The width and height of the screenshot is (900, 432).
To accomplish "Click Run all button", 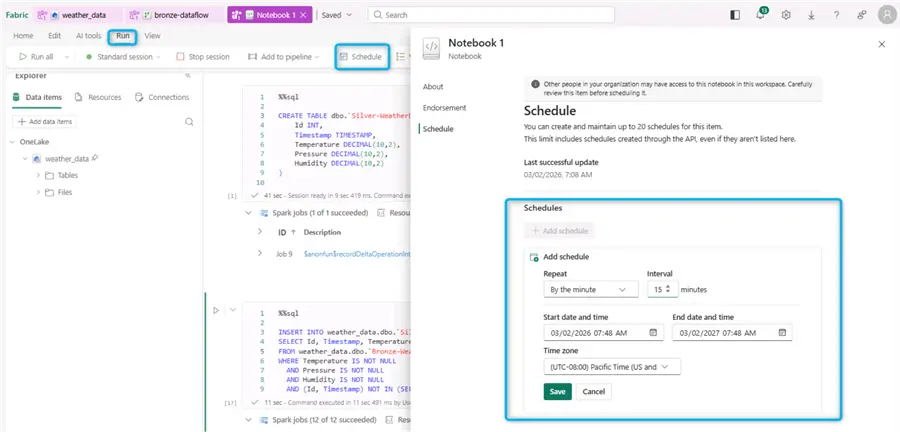I will click(36, 57).
